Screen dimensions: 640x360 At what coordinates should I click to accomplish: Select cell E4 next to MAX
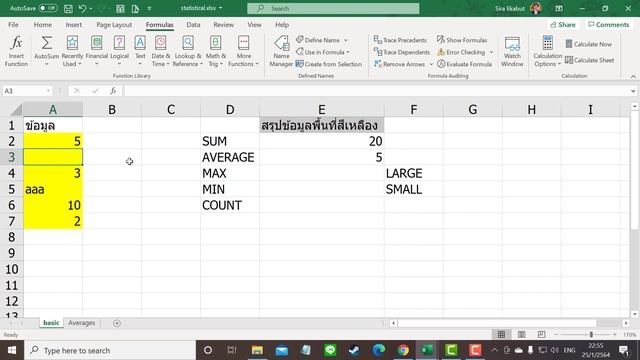322,173
